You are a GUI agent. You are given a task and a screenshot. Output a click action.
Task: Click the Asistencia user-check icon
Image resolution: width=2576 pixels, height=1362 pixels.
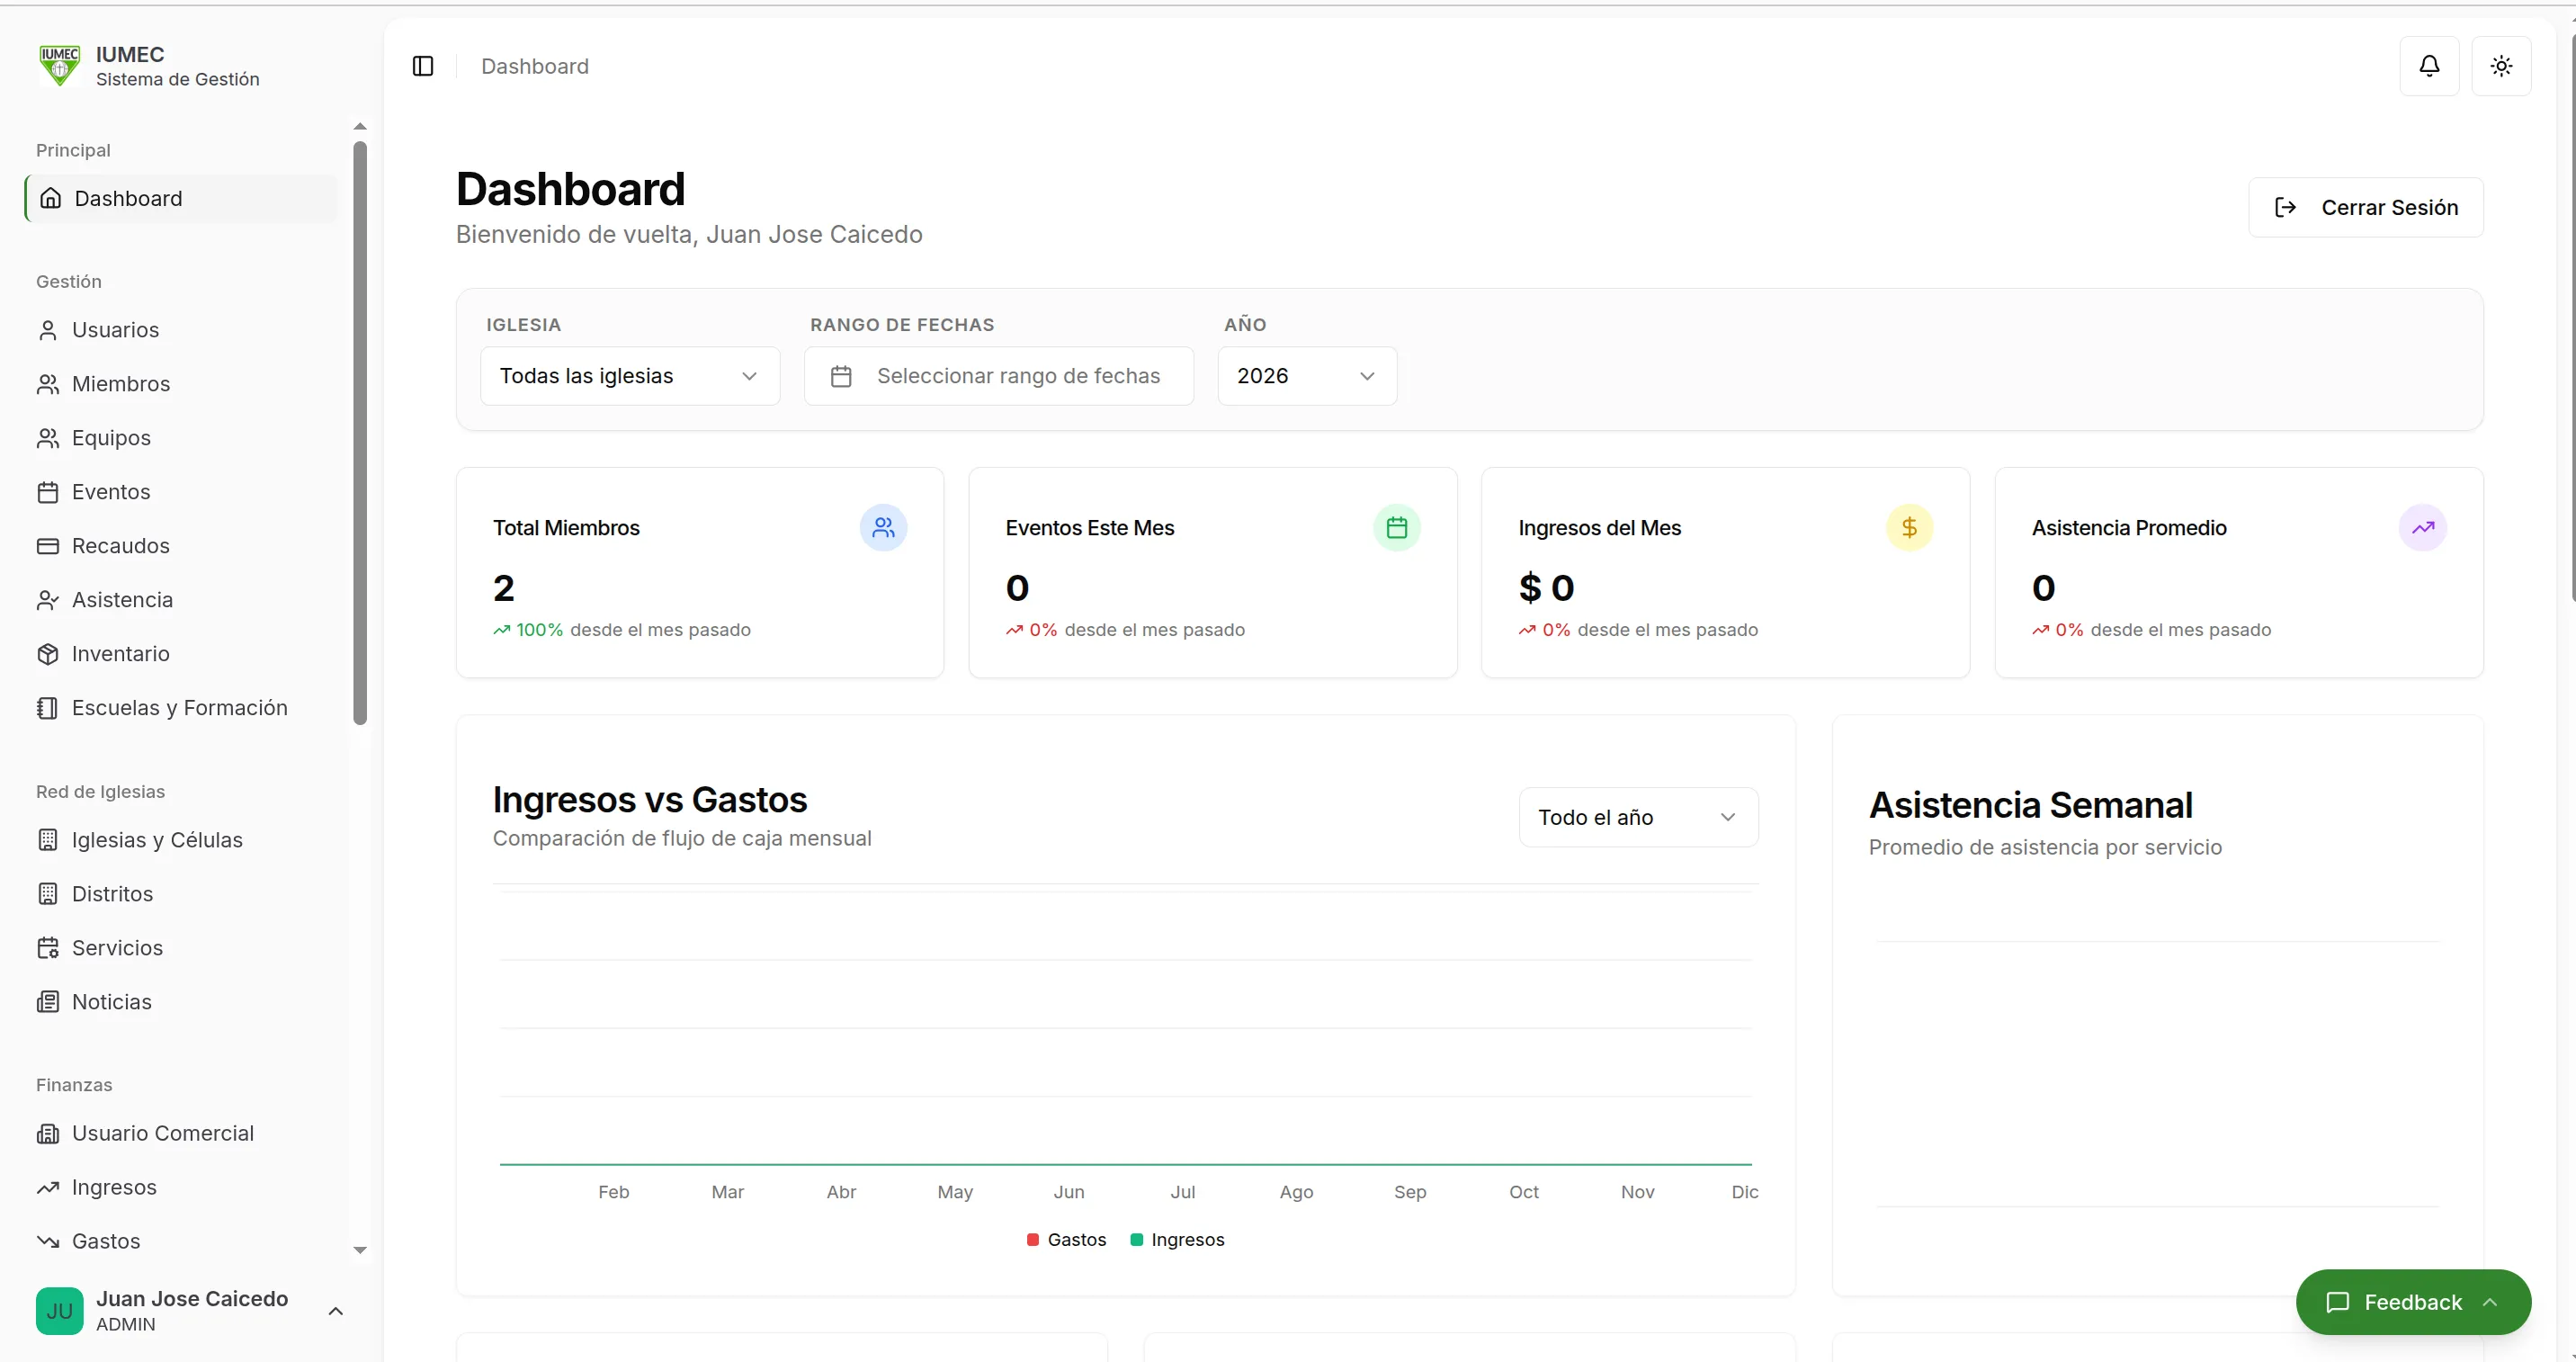pyautogui.click(x=47, y=600)
